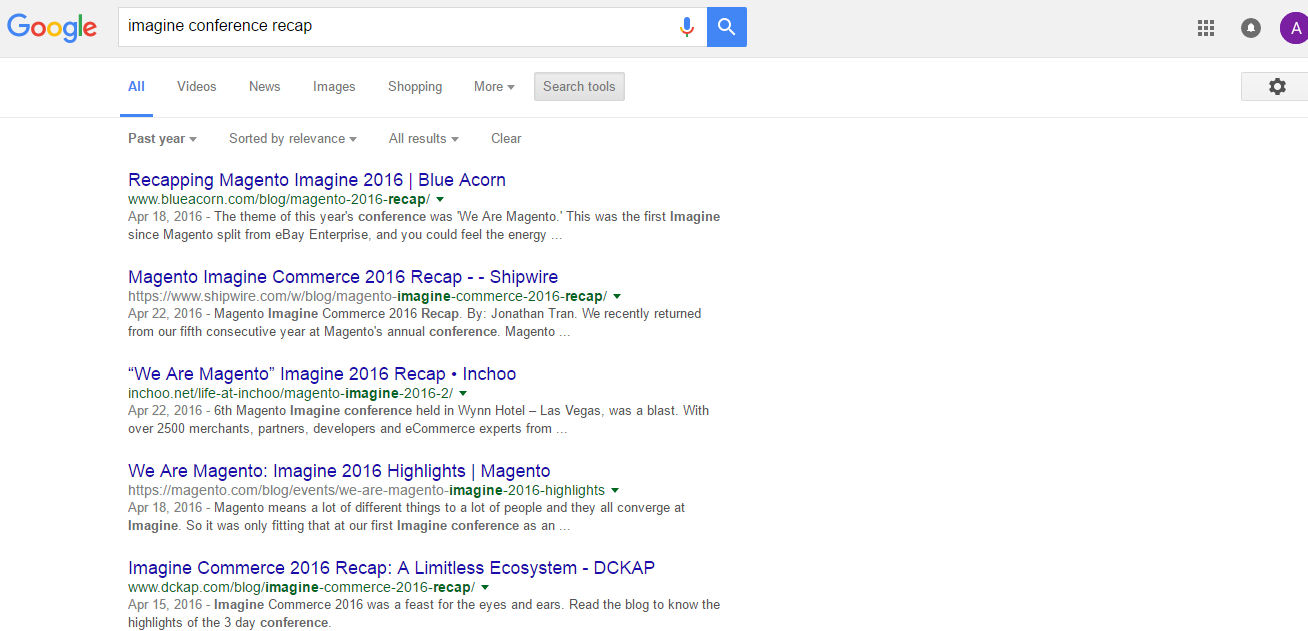1308x631 pixels.
Task: Open the Past year time filter
Action: [x=162, y=139]
